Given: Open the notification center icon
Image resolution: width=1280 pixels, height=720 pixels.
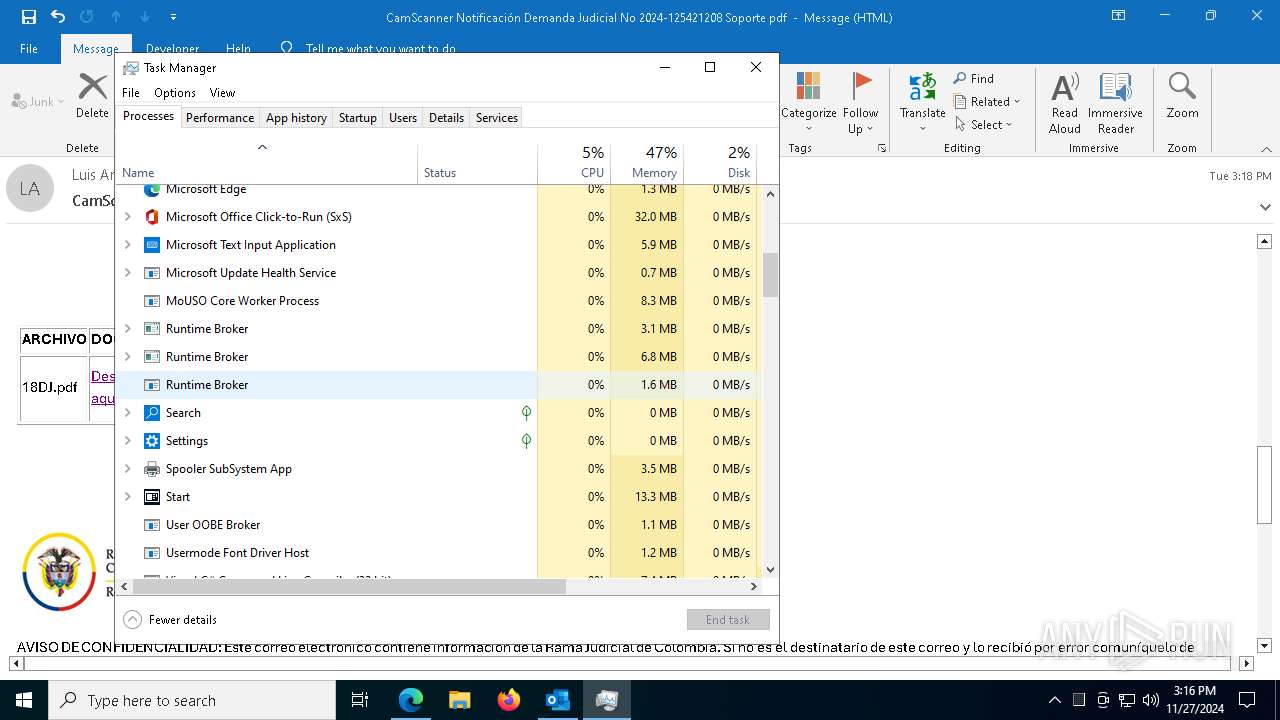Looking at the screenshot, I should click(1247, 700).
